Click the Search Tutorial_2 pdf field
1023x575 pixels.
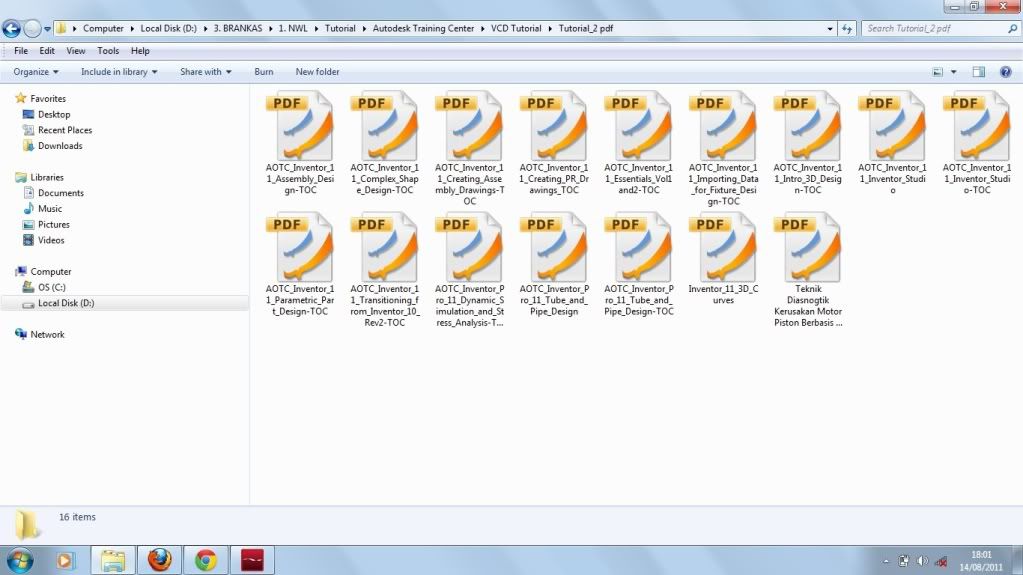941,29
